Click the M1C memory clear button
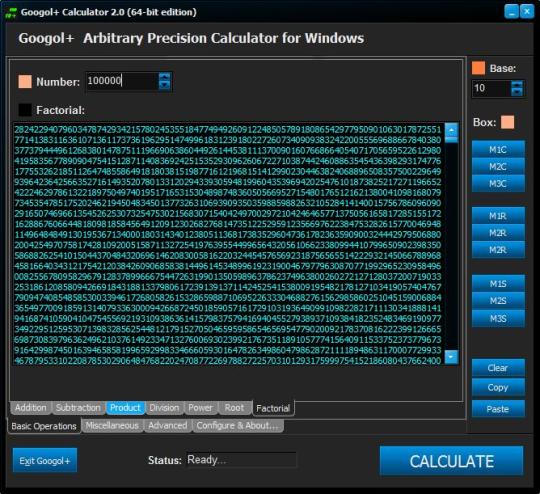Screen dimensions: 540x494 click(x=498, y=150)
